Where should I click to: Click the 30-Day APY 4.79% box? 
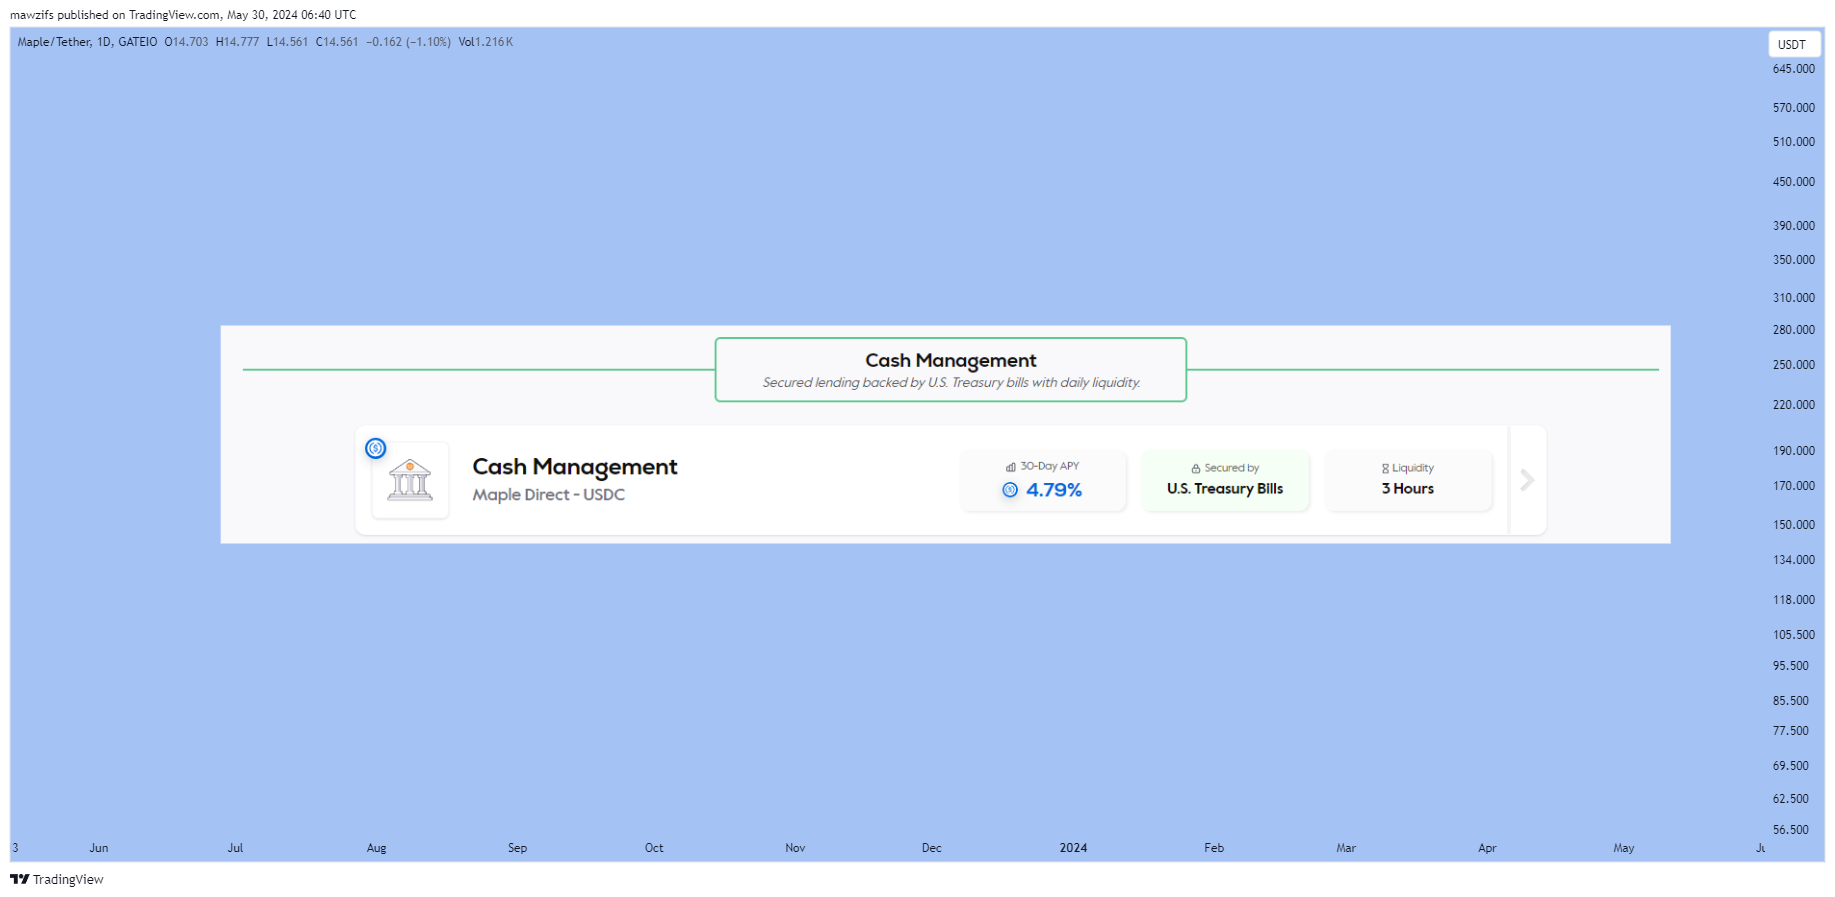[1043, 480]
